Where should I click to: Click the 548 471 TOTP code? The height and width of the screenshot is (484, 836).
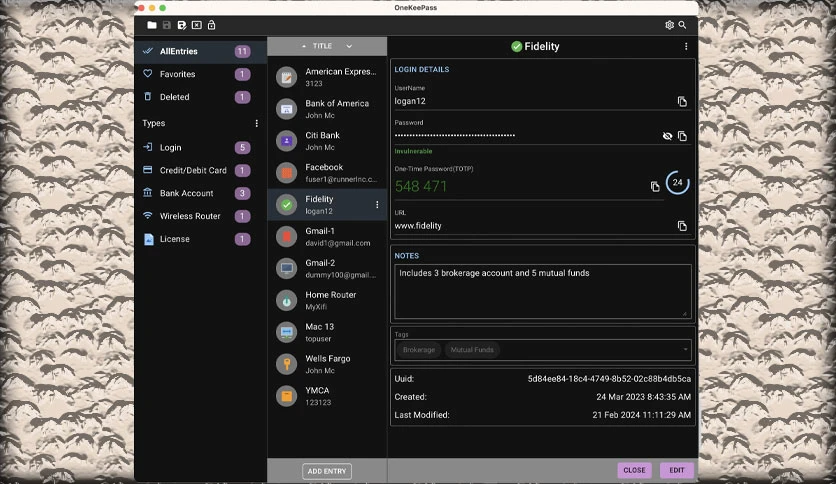point(421,186)
